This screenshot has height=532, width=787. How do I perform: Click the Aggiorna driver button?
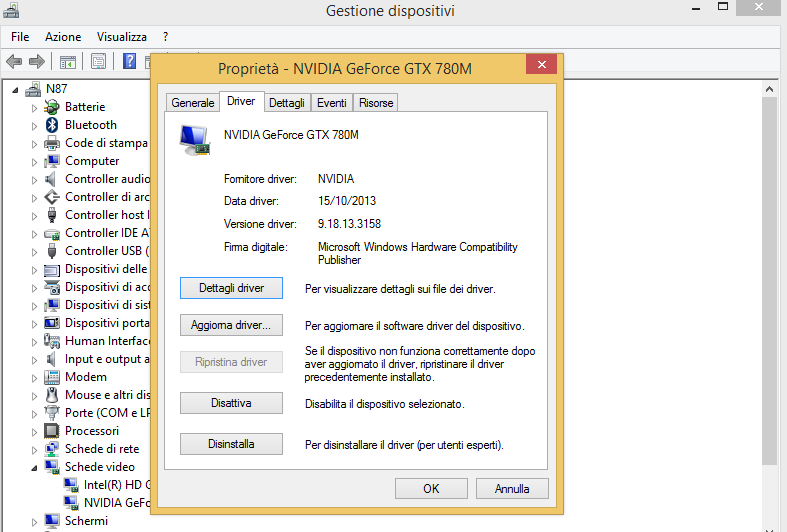pyautogui.click(x=231, y=326)
